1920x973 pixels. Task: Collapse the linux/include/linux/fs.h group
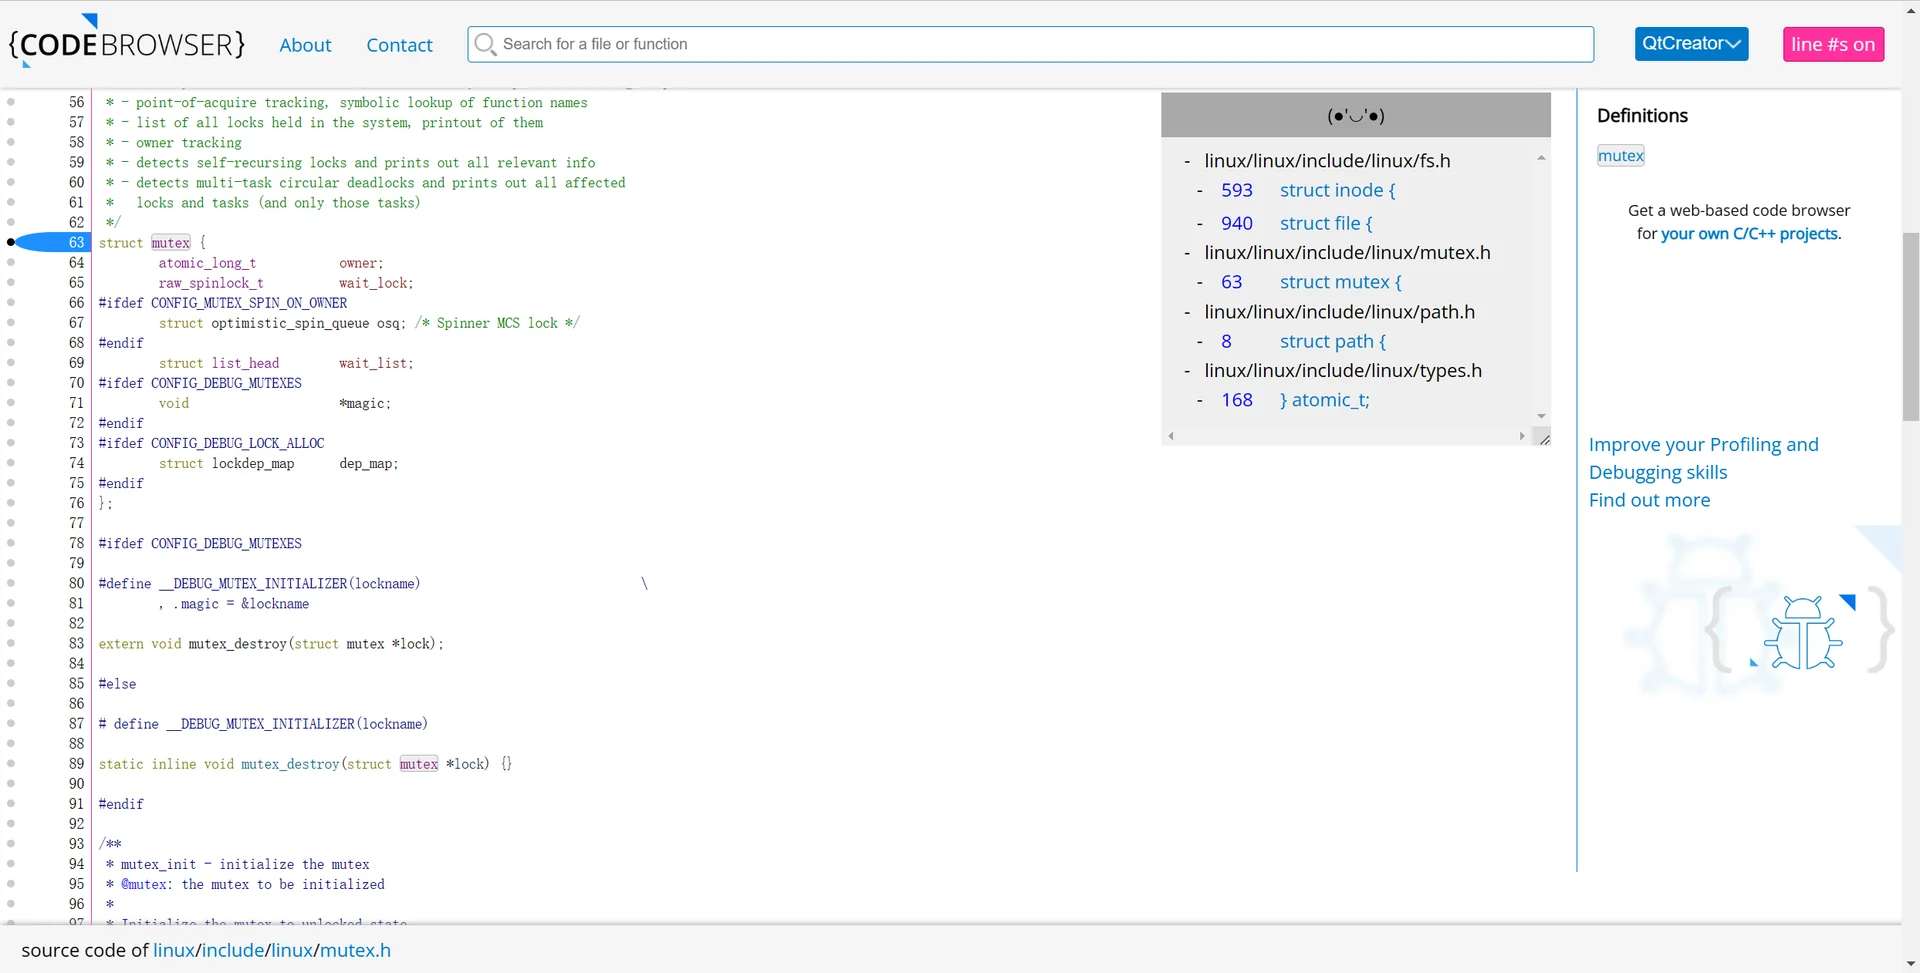point(1187,161)
